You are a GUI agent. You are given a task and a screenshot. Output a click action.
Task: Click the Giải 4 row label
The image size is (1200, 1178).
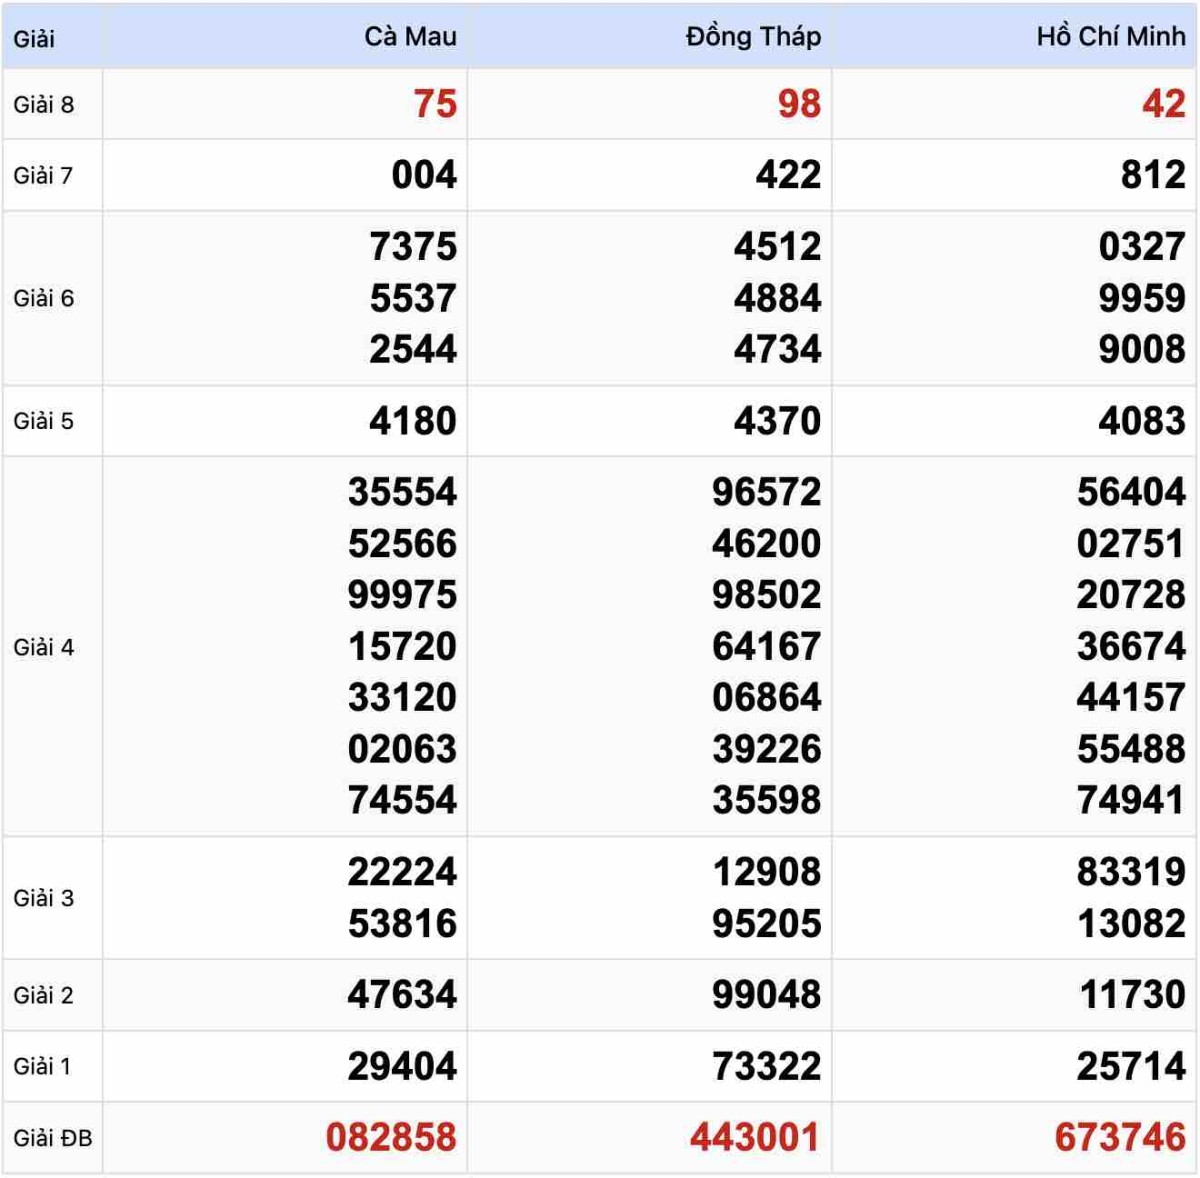point(43,647)
